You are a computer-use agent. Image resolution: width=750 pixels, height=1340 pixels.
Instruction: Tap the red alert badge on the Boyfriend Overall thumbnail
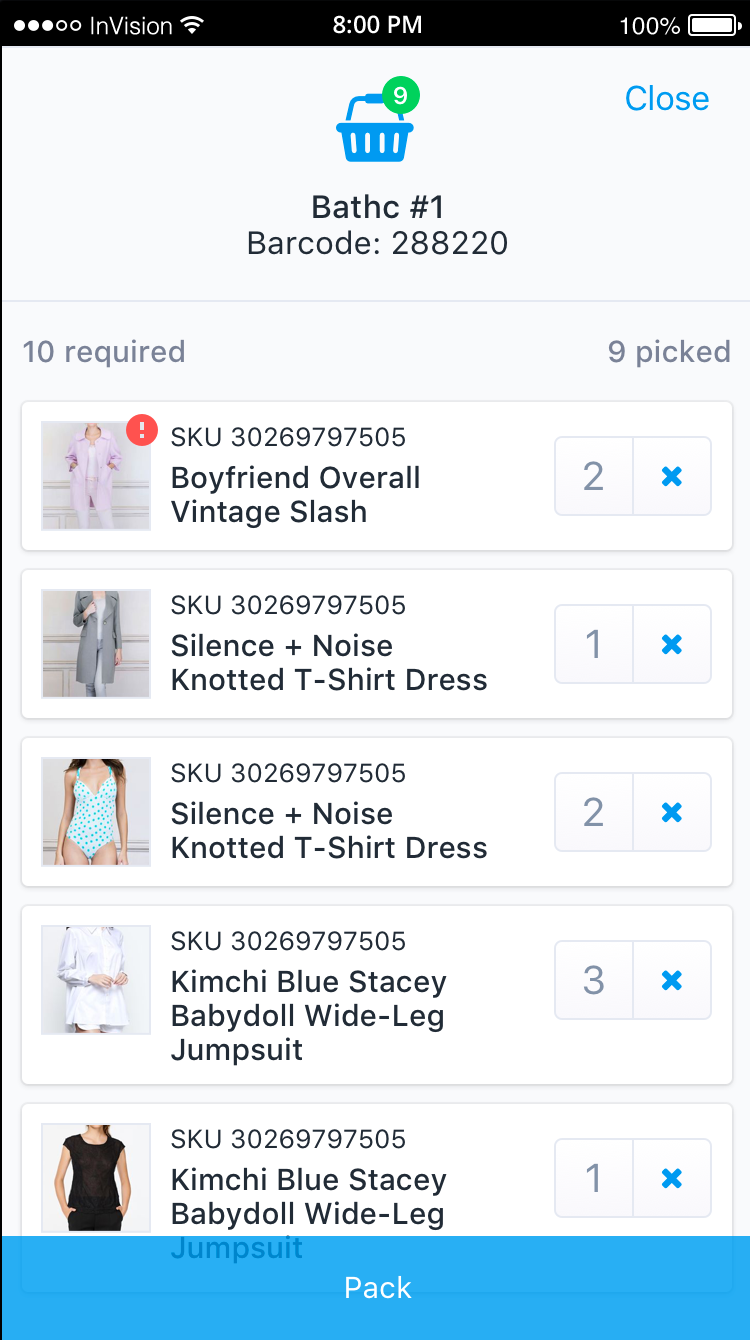[142, 430]
